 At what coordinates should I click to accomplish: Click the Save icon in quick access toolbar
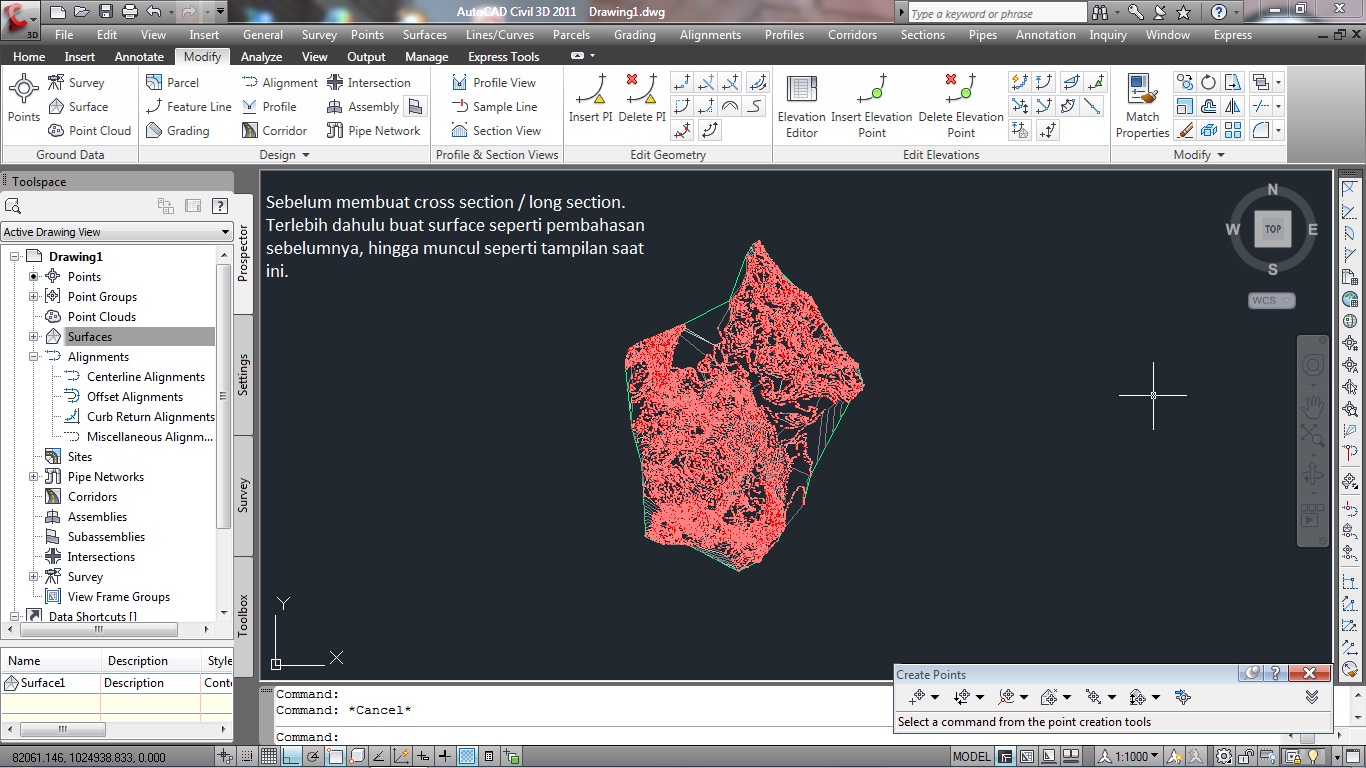point(107,13)
